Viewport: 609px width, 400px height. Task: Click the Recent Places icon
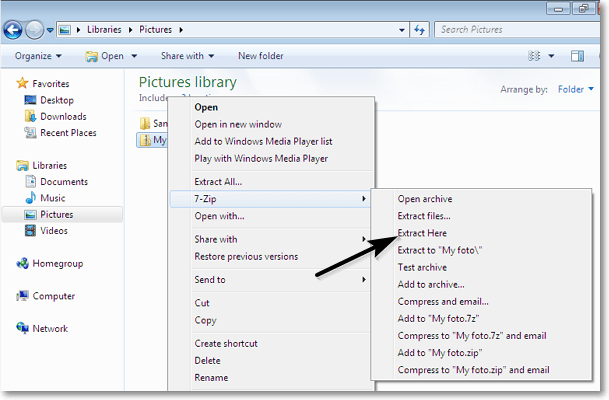pyautogui.click(x=30, y=133)
